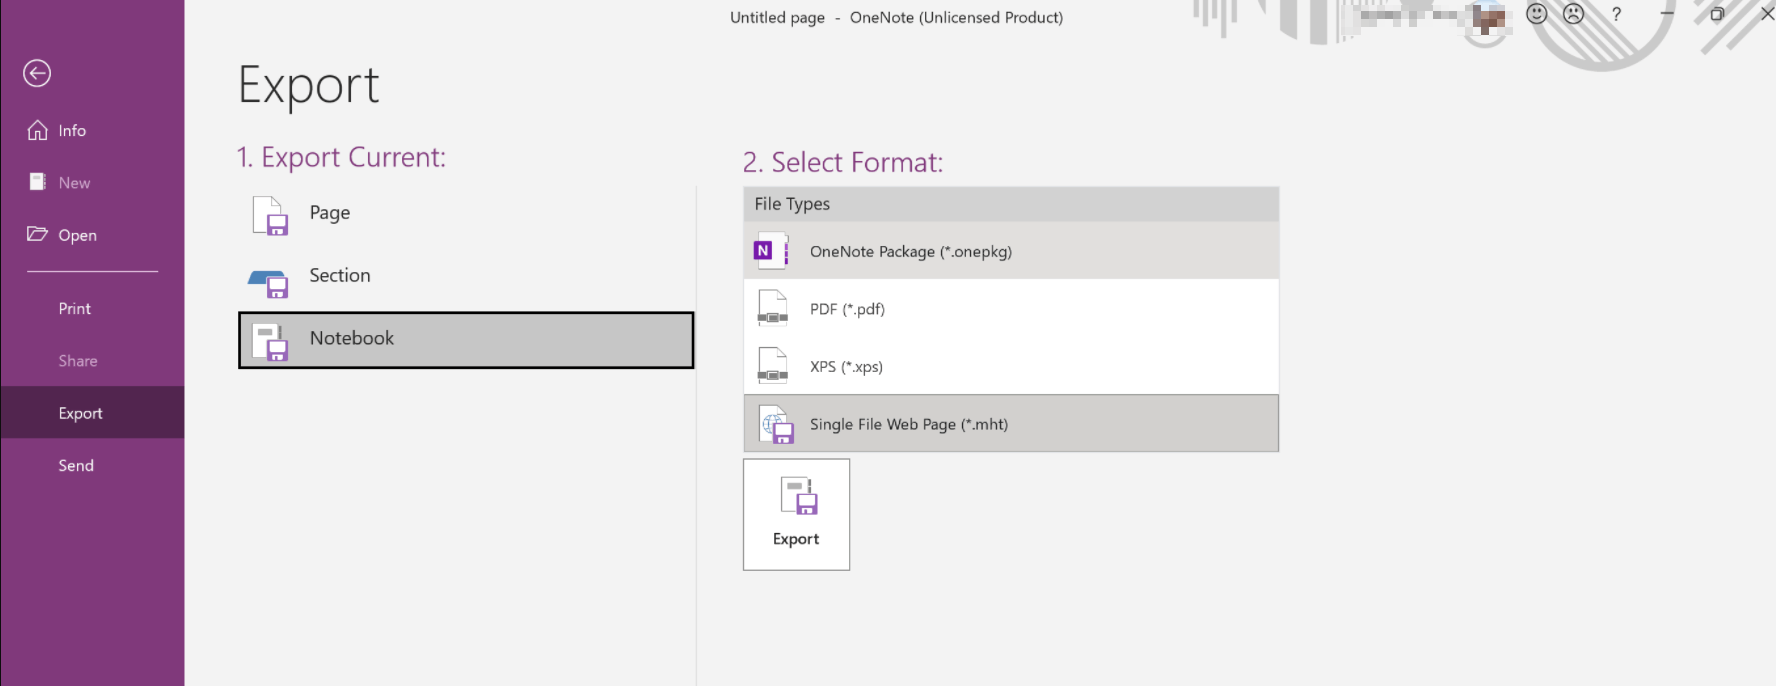The width and height of the screenshot is (1776, 686).
Task: Send a smile feedback icon
Action: pyautogui.click(x=1537, y=14)
